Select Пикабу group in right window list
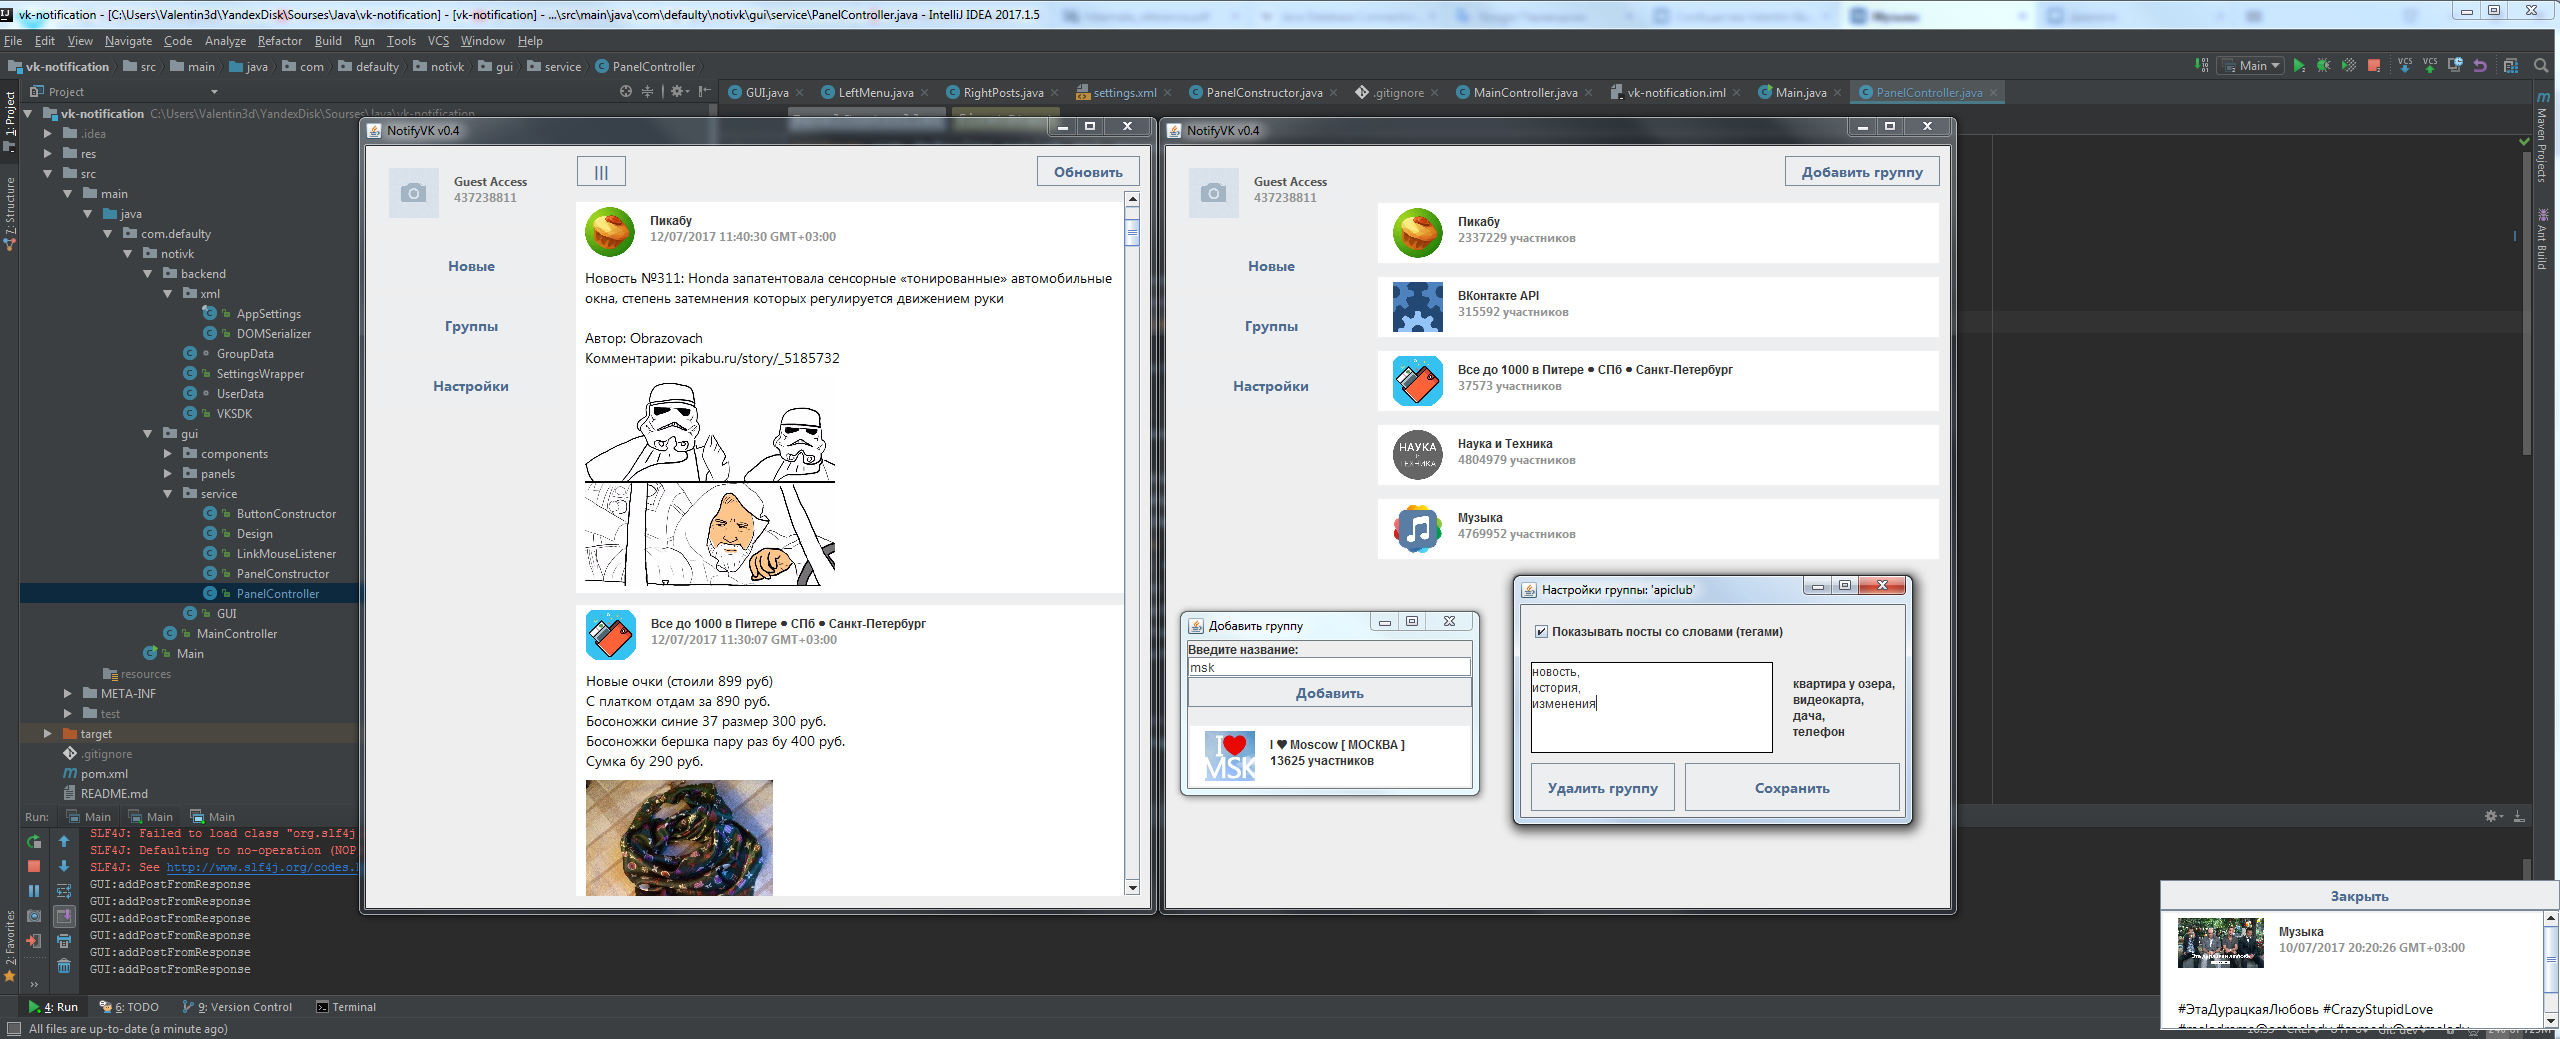 click(1658, 233)
